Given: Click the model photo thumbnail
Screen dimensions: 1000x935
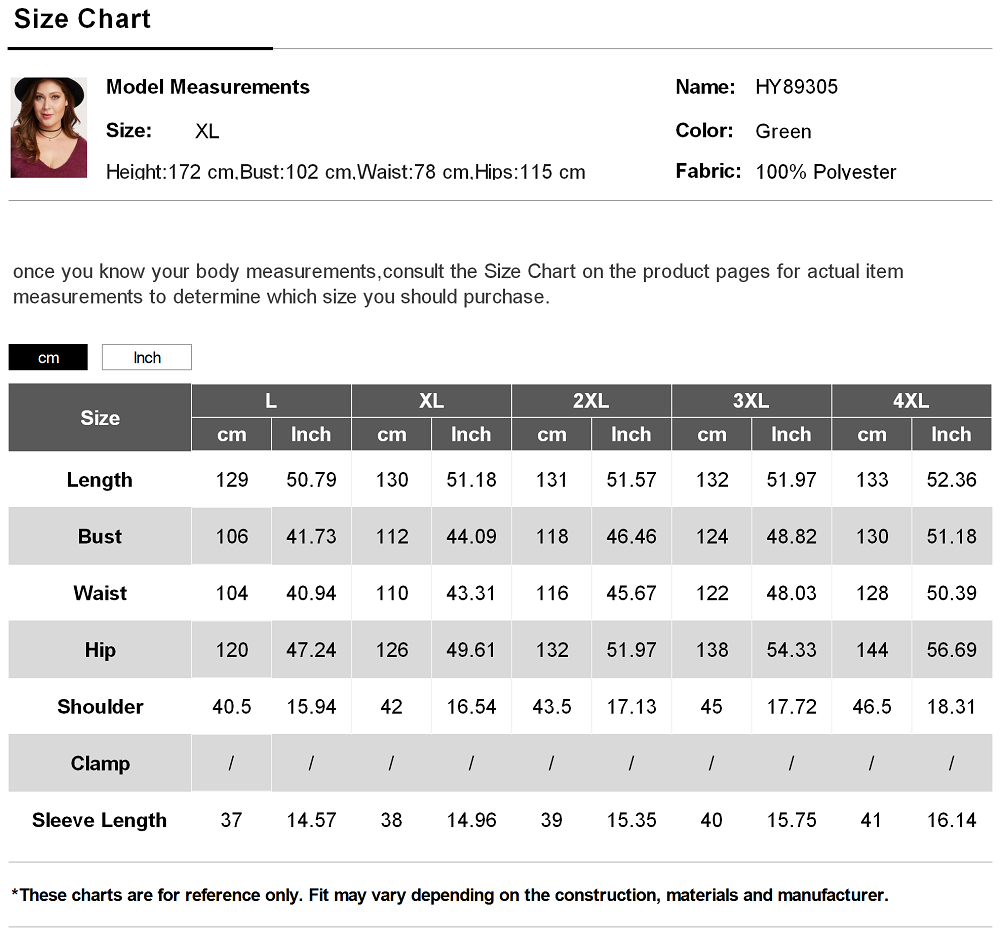Looking at the screenshot, I should coord(48,128).
